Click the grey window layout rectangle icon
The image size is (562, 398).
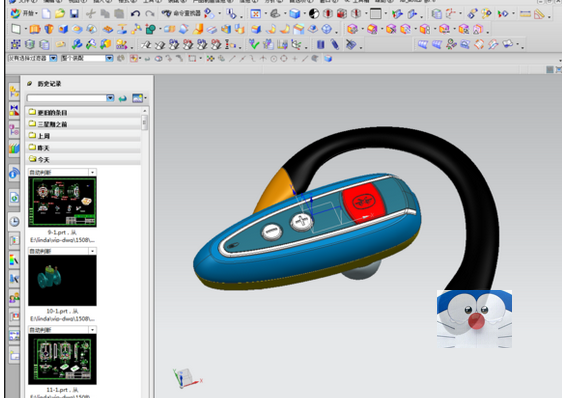tap(375, 14)
